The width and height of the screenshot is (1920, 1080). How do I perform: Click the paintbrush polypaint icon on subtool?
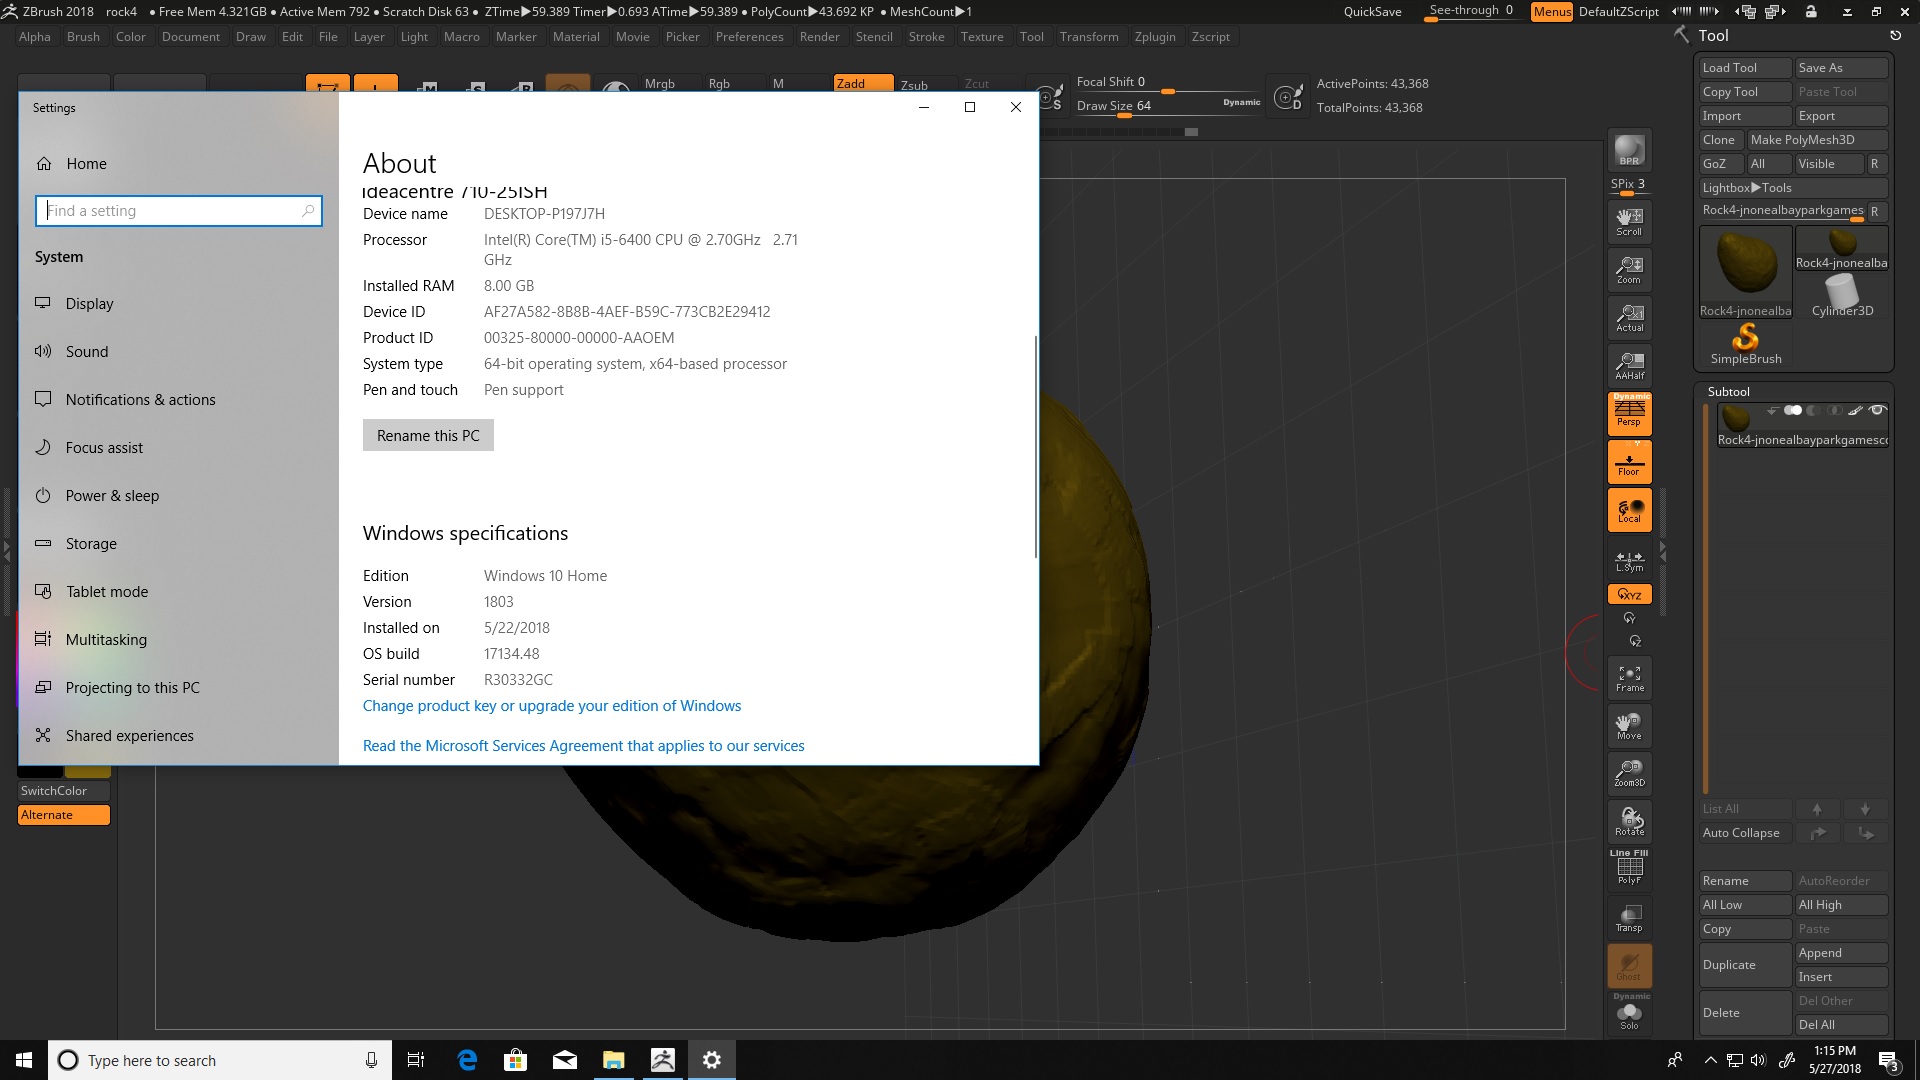click(1855, 410)
